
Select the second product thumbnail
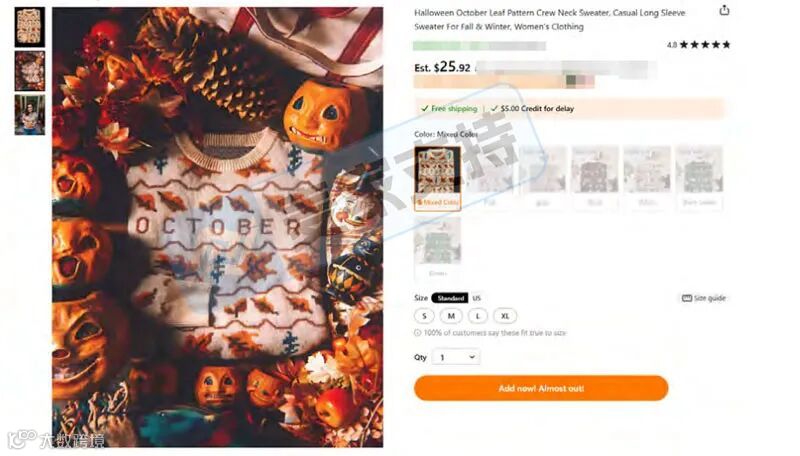coord(30,71)
